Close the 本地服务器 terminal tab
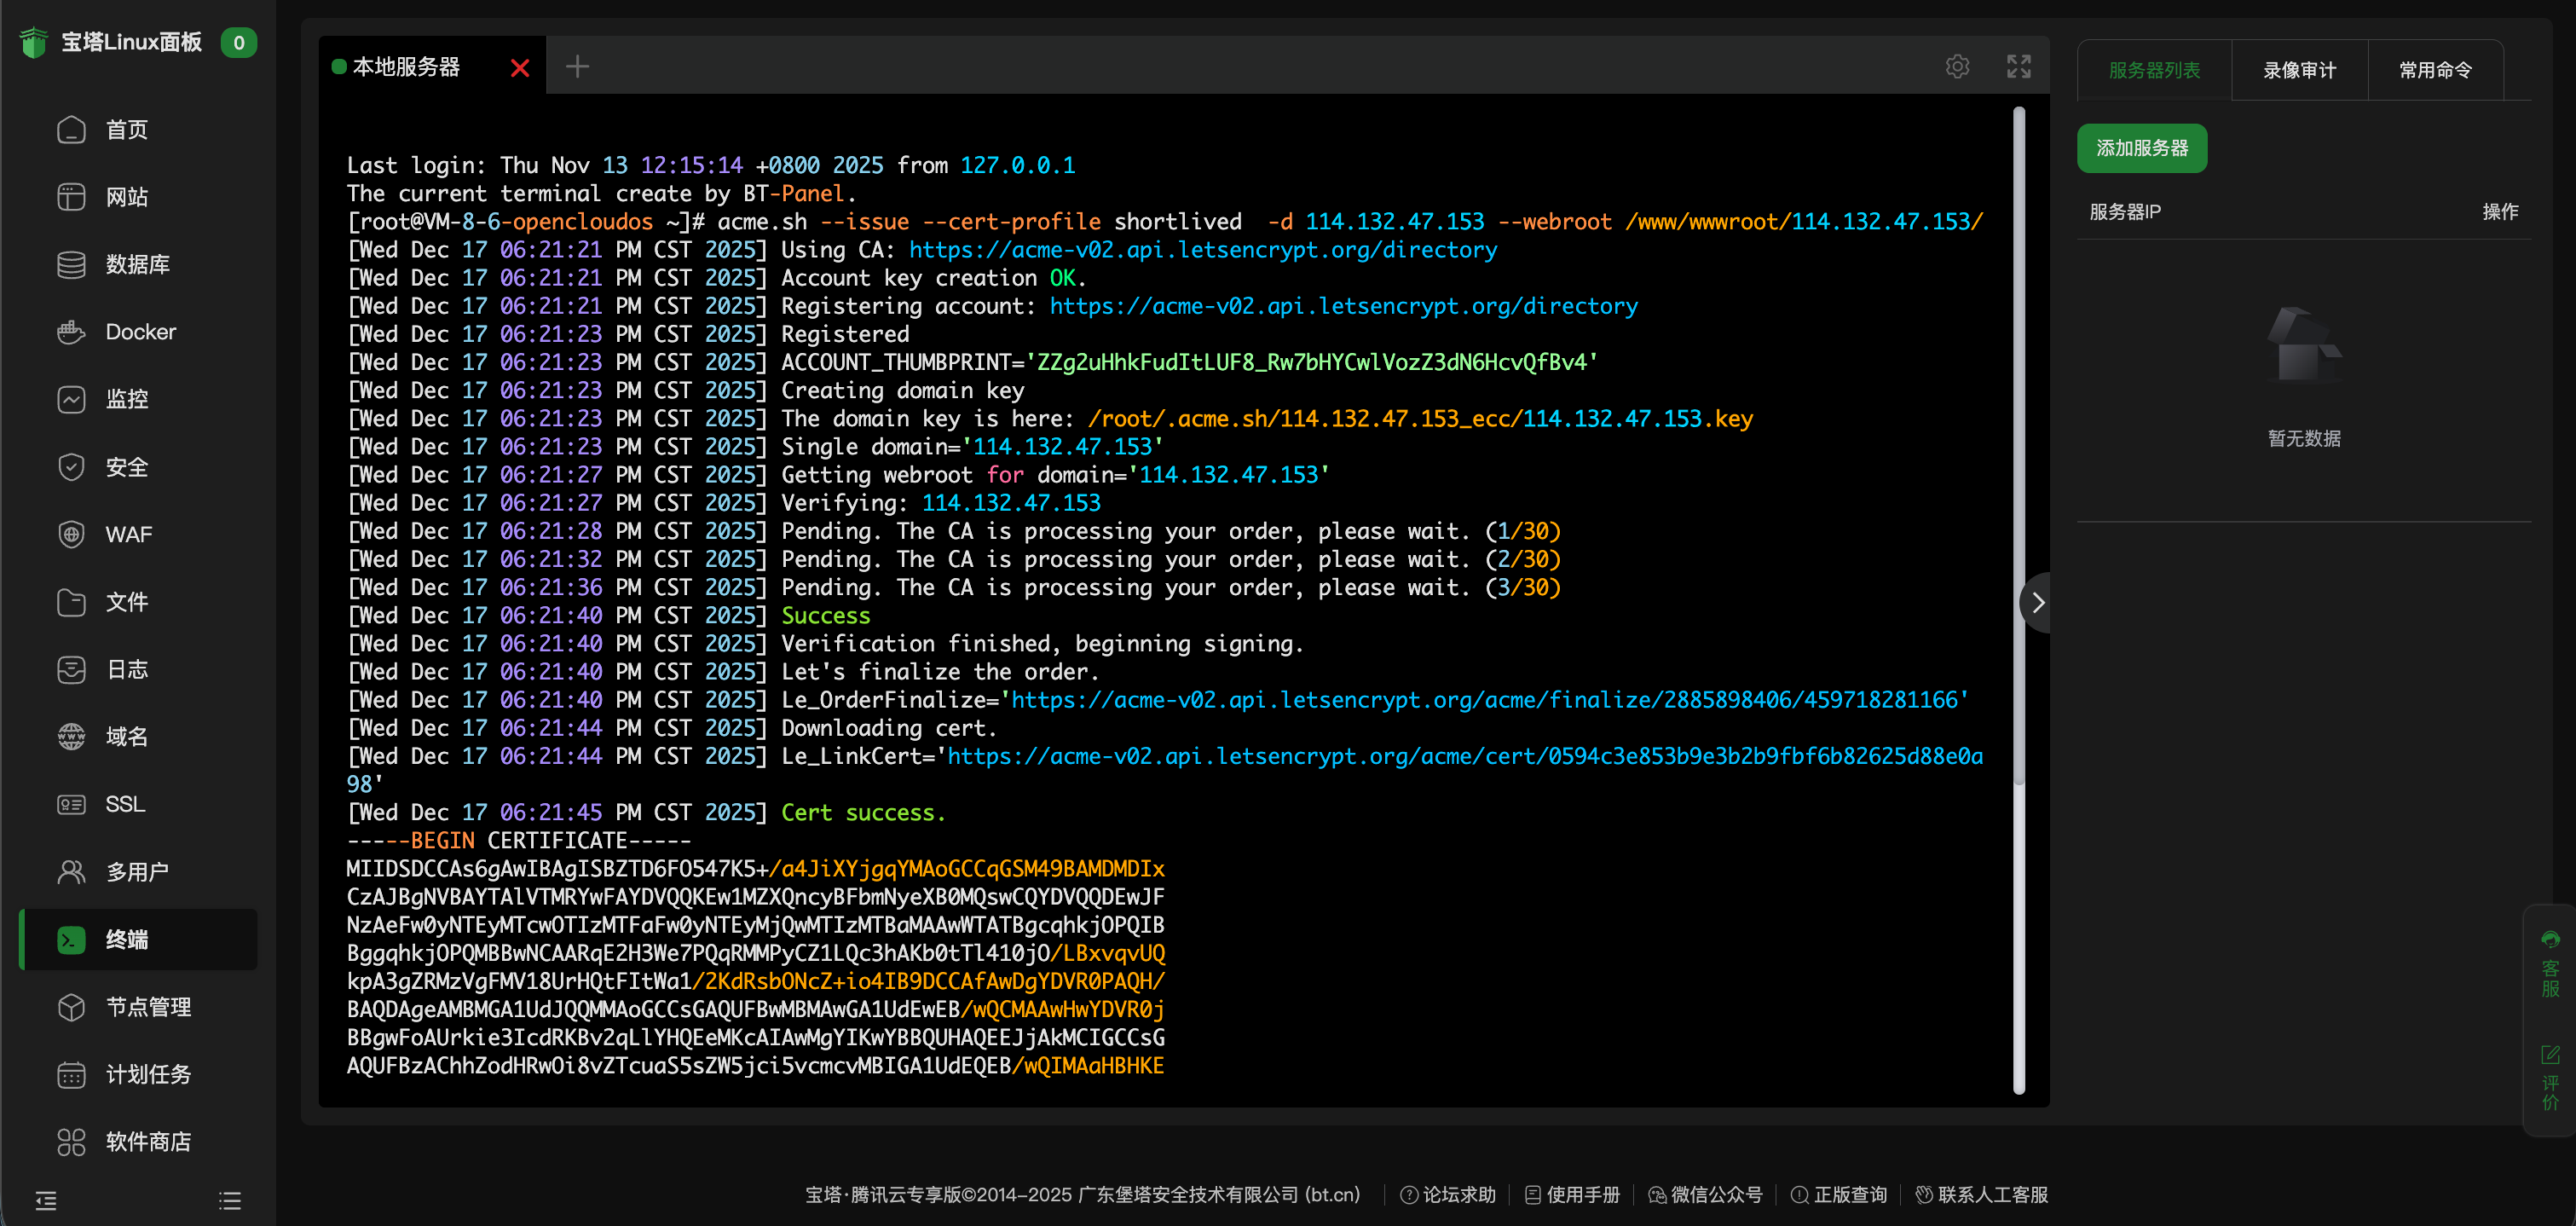 (519, 68)
